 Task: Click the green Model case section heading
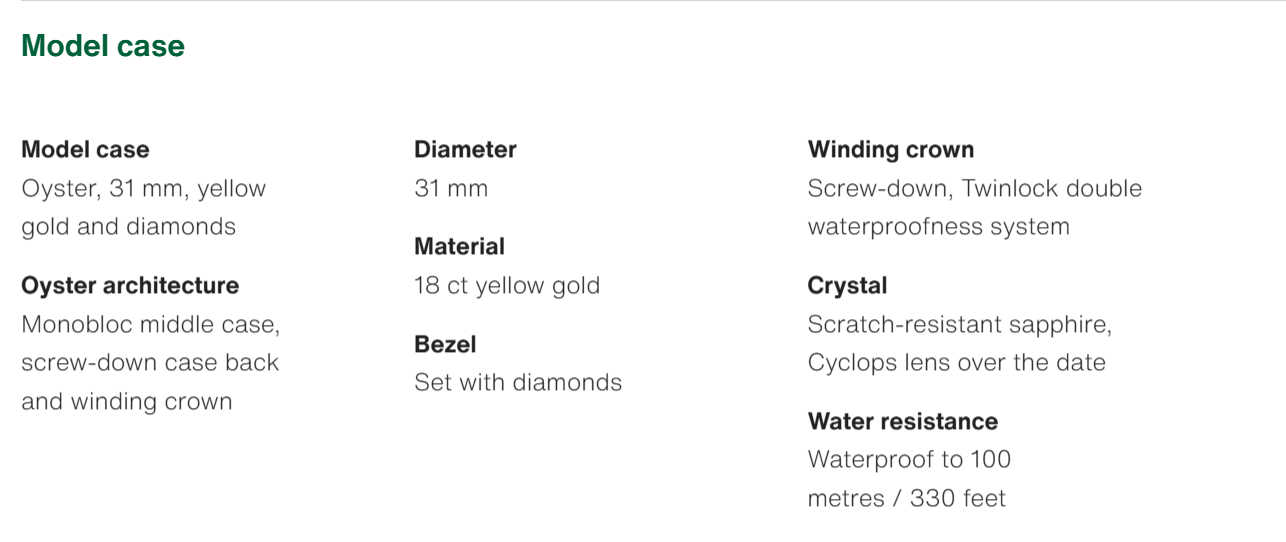103,46
